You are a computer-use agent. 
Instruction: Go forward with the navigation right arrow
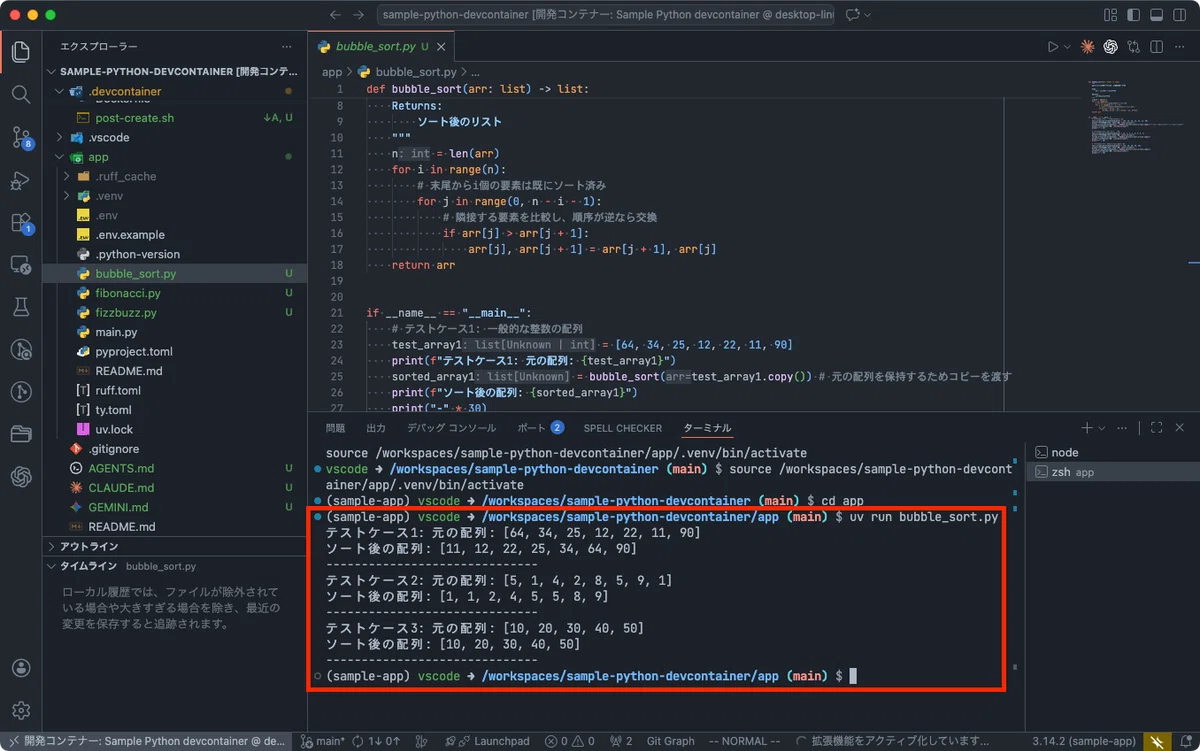[x=361, y=15]
